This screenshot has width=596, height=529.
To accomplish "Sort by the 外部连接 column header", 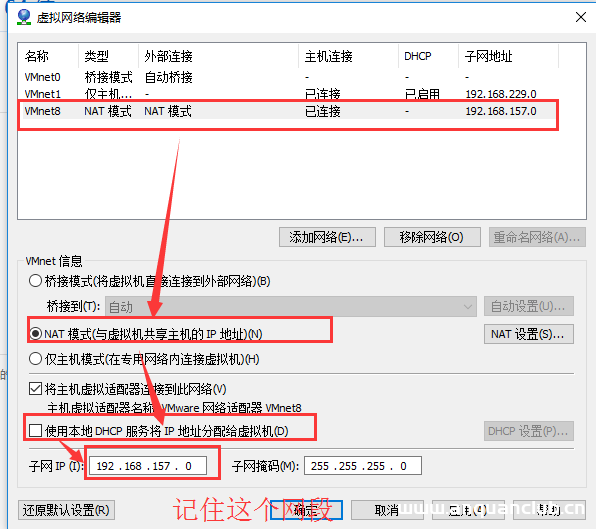I will [219, 56].
